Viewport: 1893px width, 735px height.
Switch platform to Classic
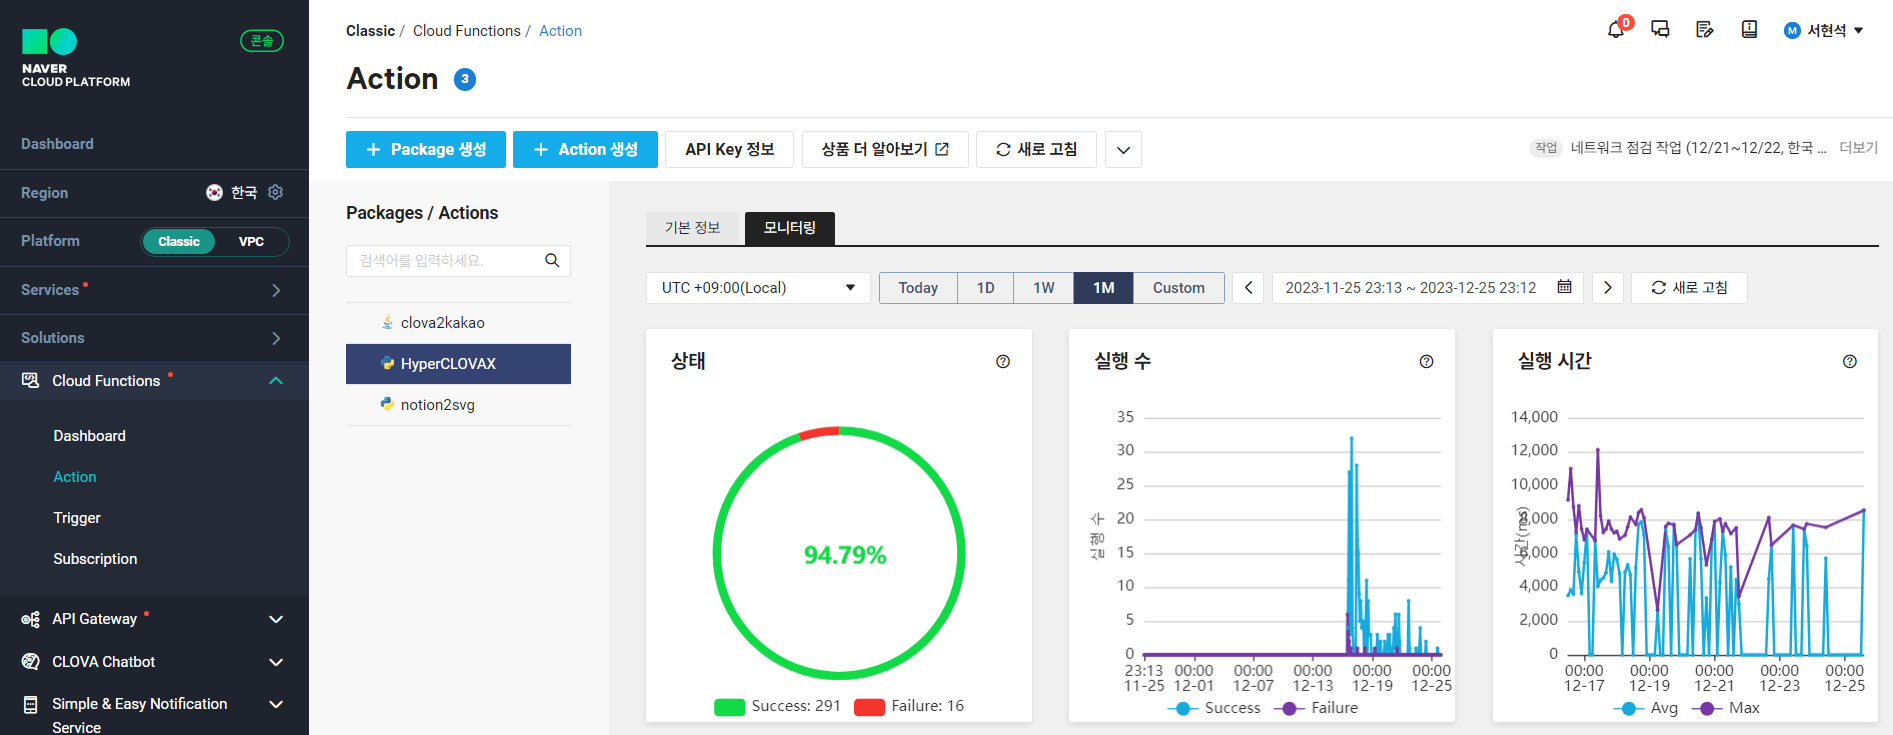pos(179,241)
